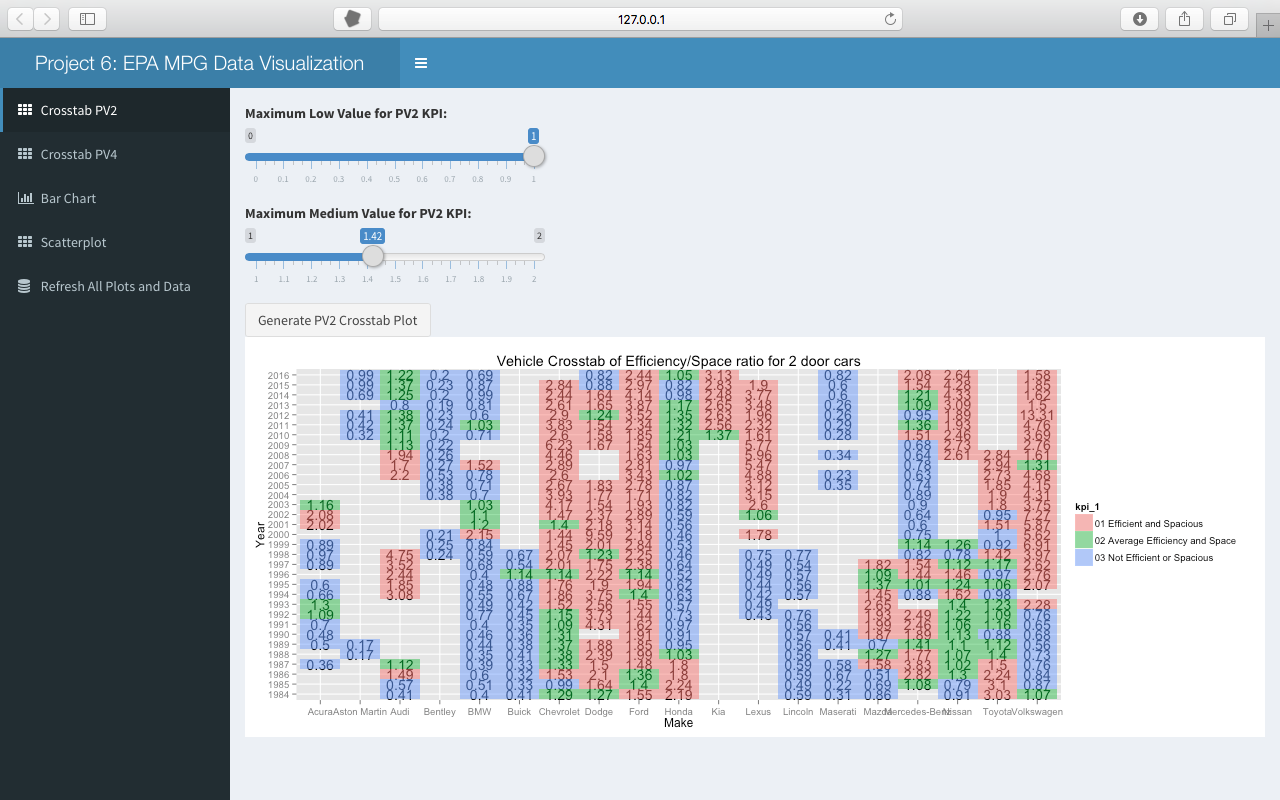The height and width of the screenshot is (800, 1280).
Task: Click the plot title text
Action: [x=679, y=361]
